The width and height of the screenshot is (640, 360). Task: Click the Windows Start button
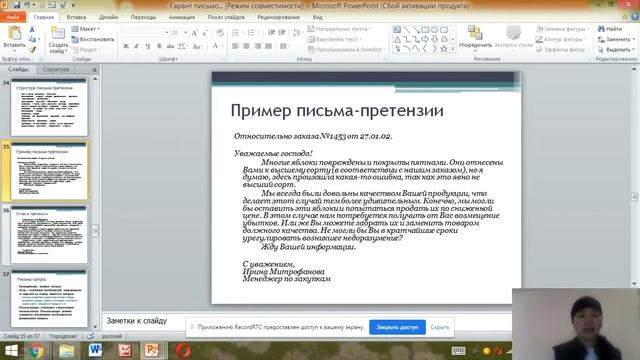11,351
